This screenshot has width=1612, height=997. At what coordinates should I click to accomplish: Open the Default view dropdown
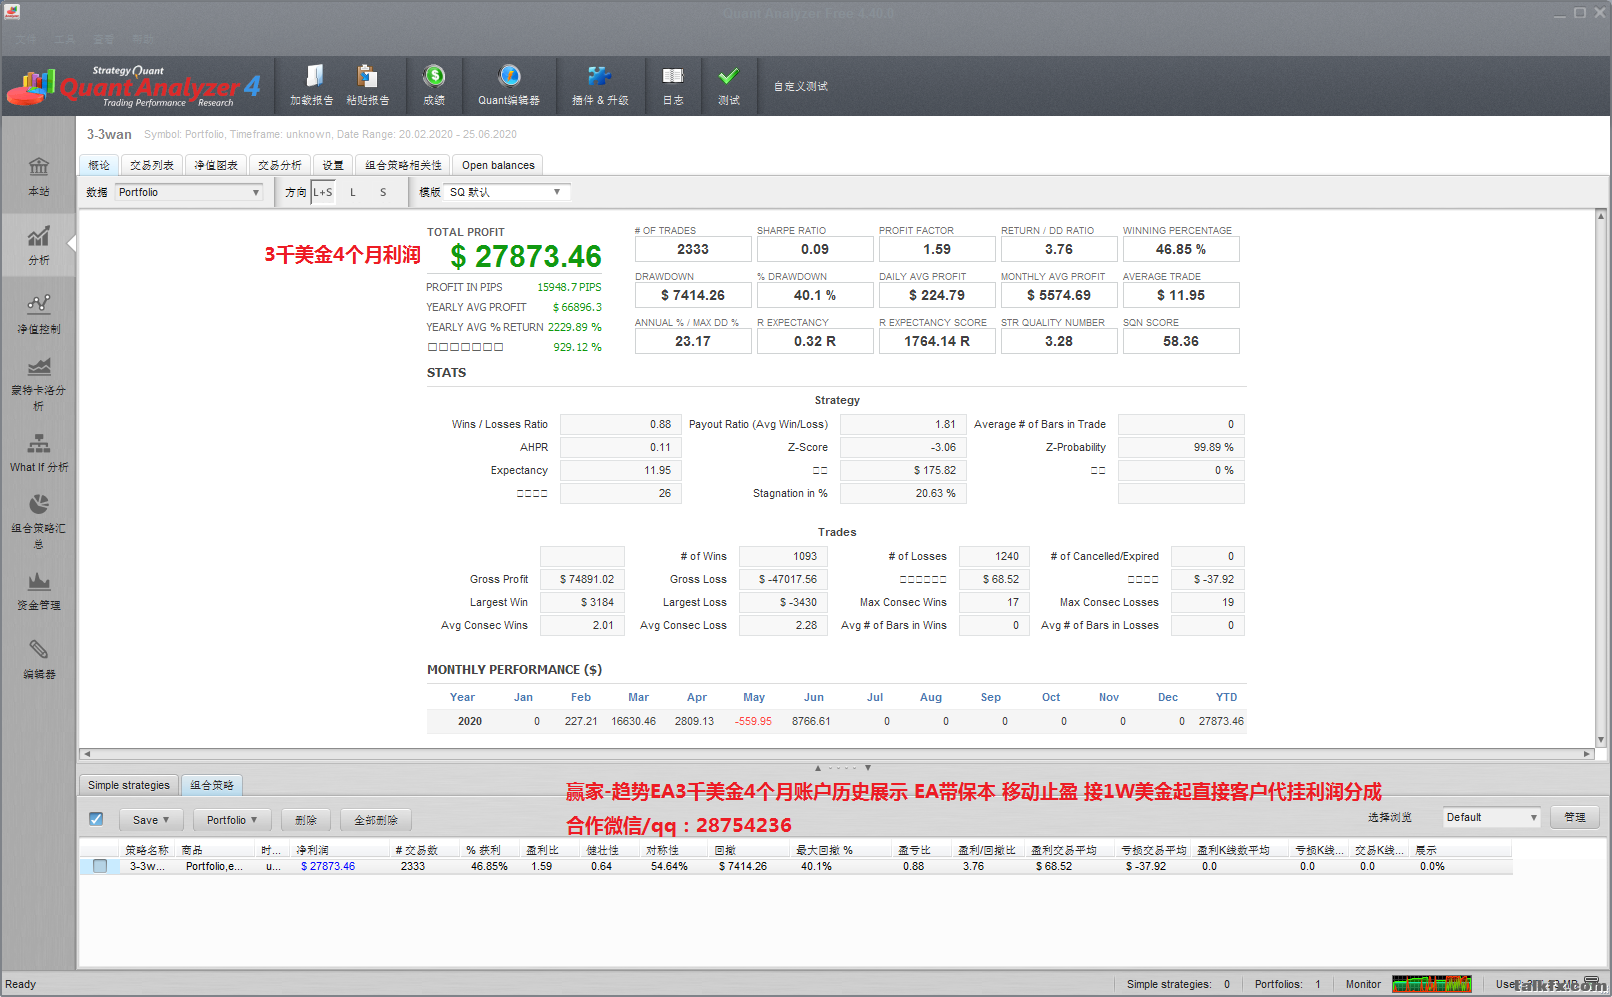(1492, 817)
